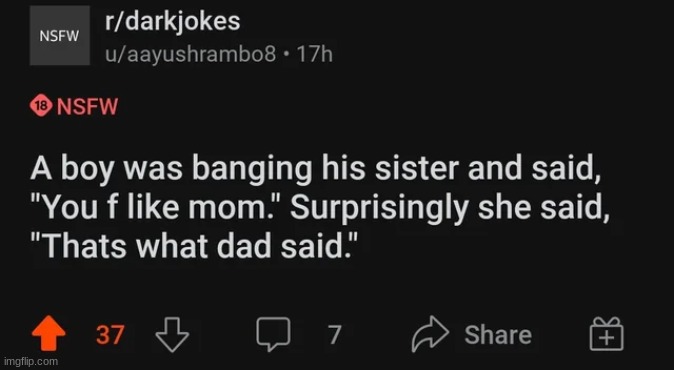Select the red NSFW tag label
The height and width of the screenshot is (370, 674).
87,106
